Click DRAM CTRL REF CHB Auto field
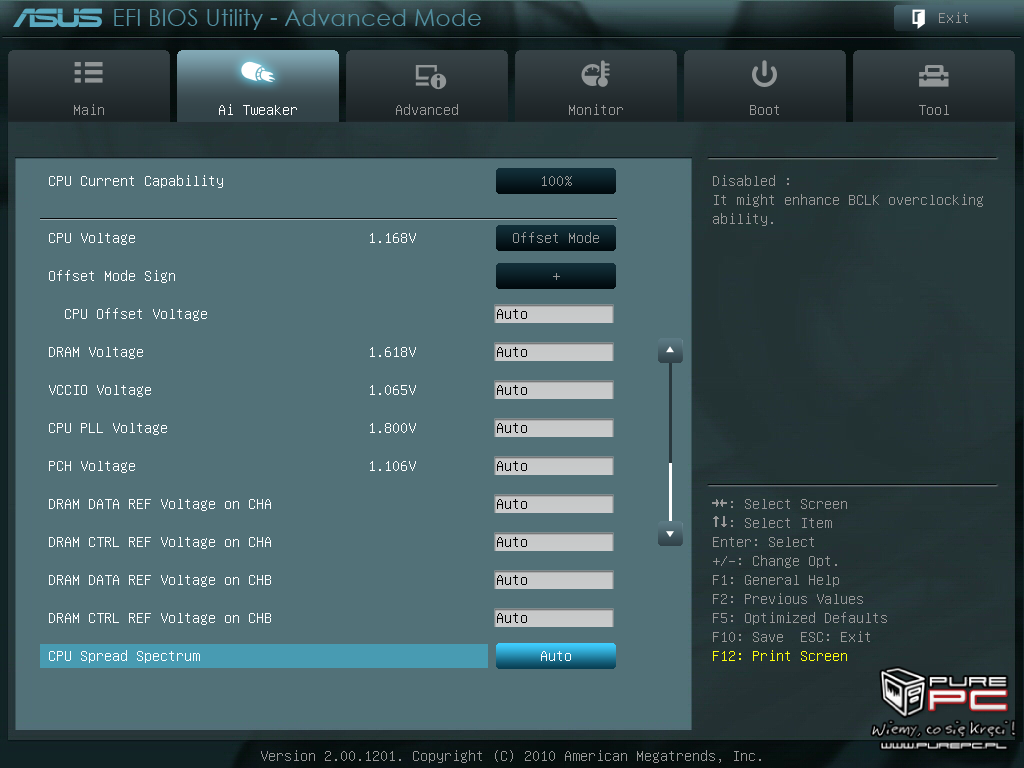Viewport: 1024px width, 768px height. [x=554, y=618]
